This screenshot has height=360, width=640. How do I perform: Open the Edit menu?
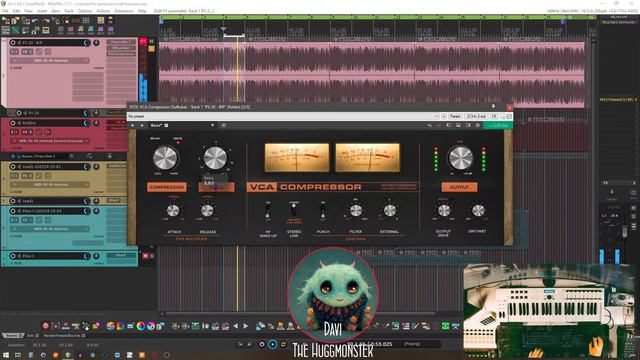click(16, 11)
